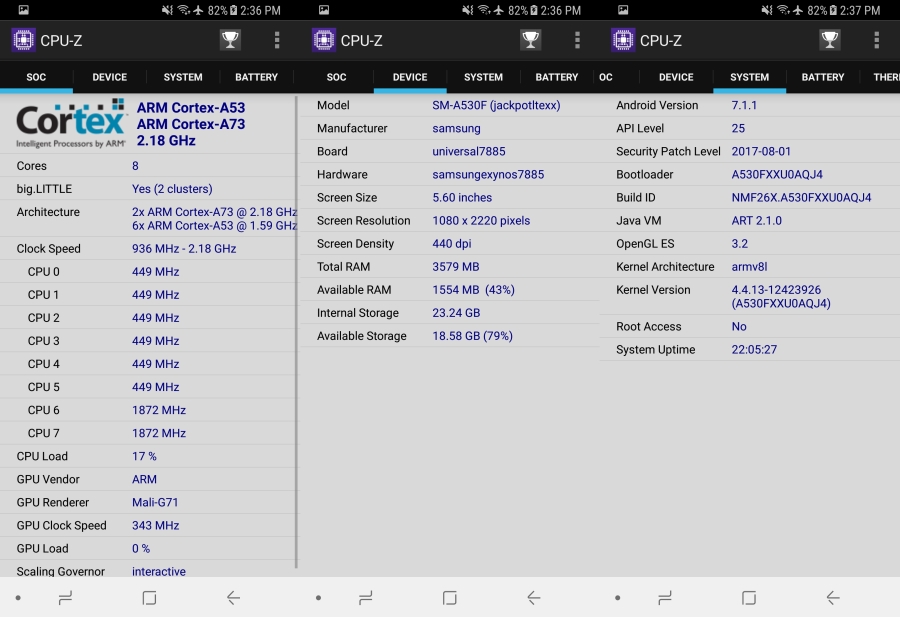Click the "armv8l" kernel architecture value

(x=749, y=266)
